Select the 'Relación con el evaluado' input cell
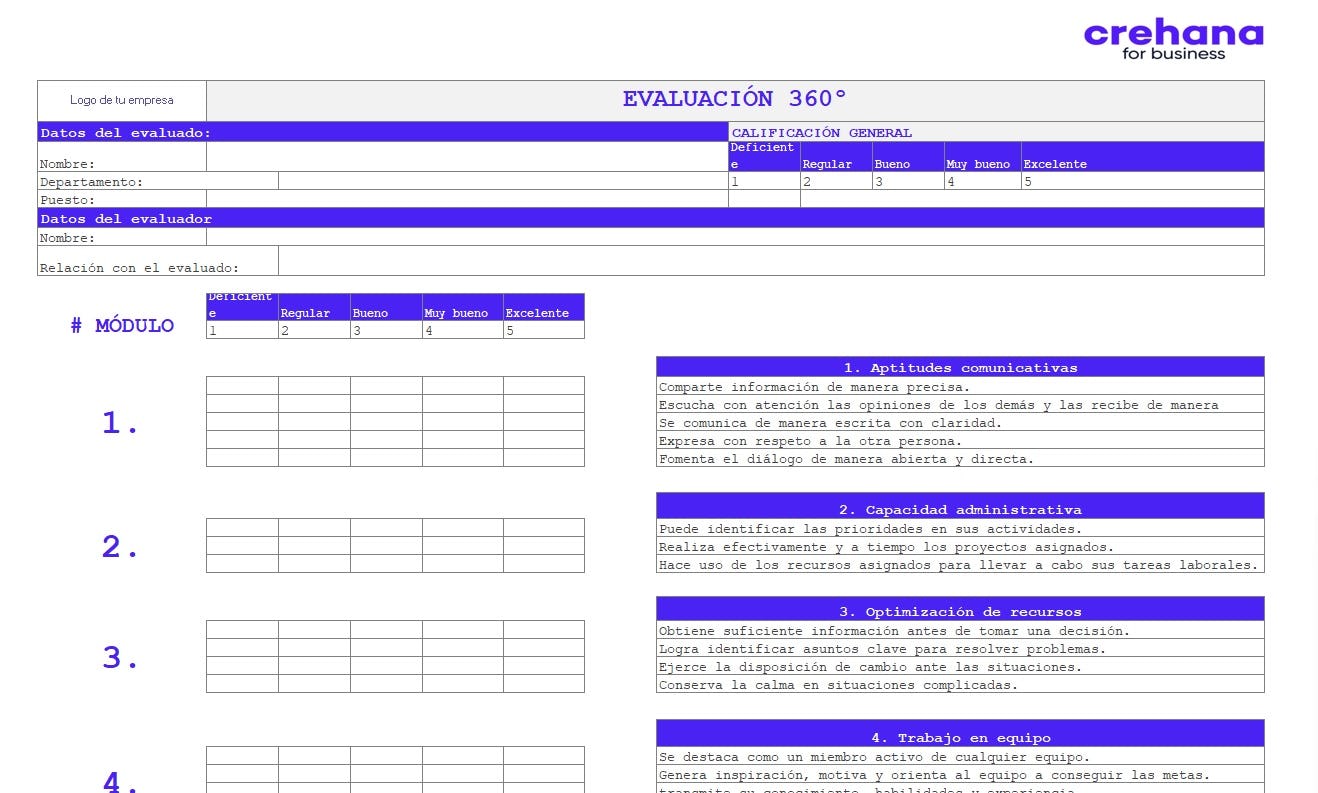Image resolution: width=1318 pixels, height=793 pixels. click(770, 260)
